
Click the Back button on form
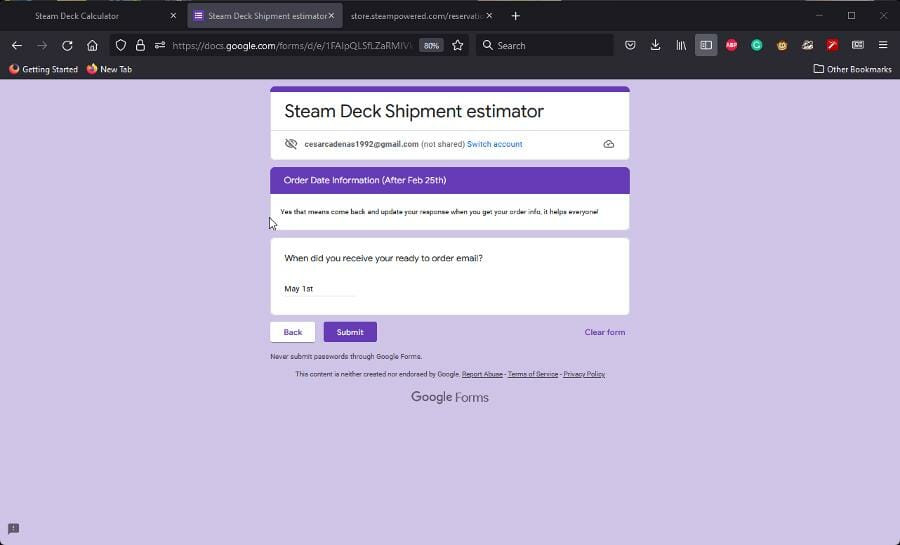coord(292,332)
